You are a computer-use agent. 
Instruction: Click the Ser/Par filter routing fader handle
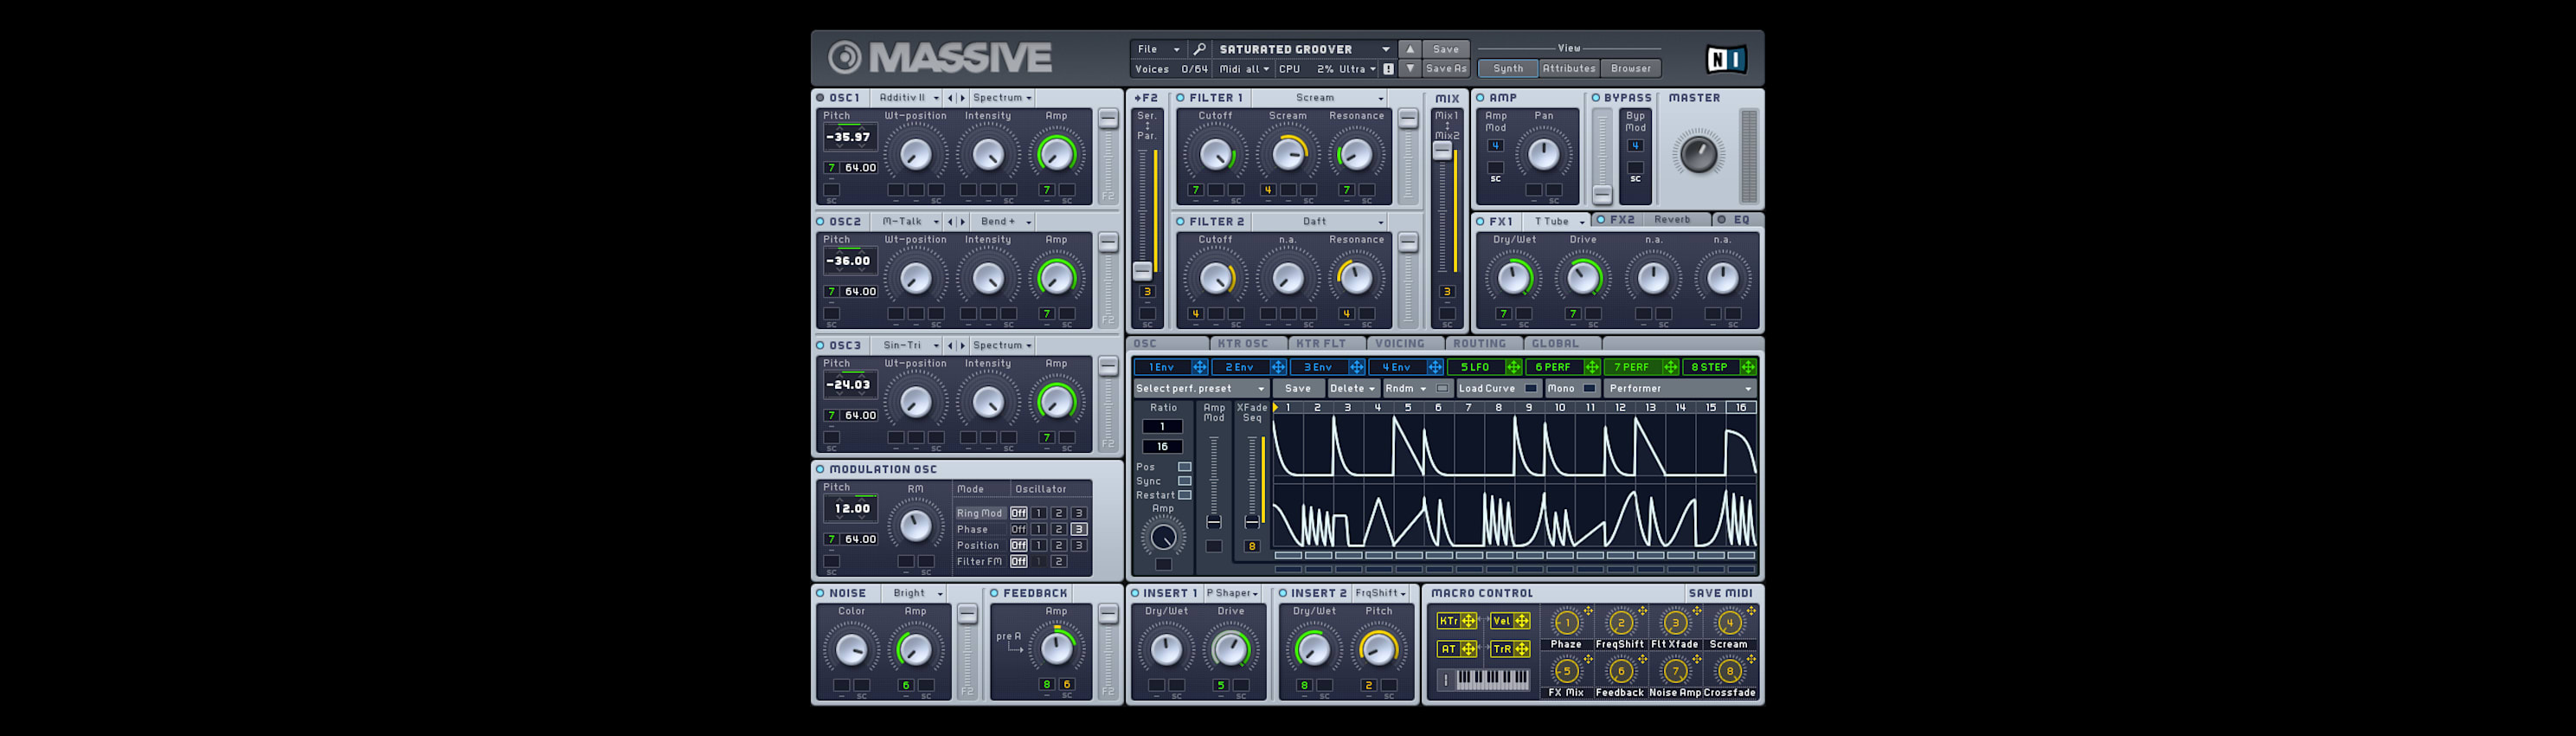coord(1142,271)
